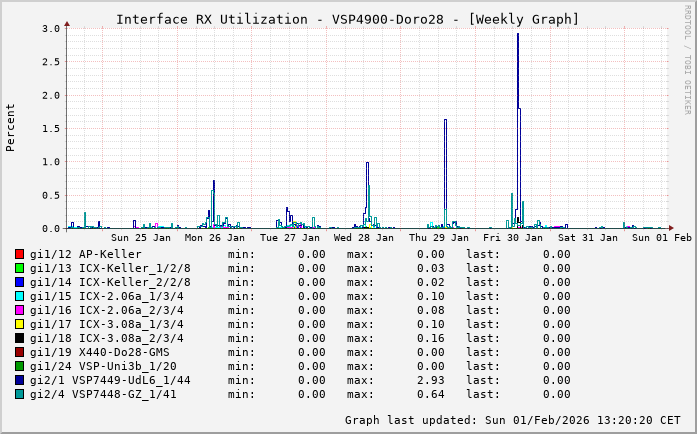Click the red swatch for gi1/12 AP-Keller
This screenshot has width=697, height=434.
(x=20, y=254)
